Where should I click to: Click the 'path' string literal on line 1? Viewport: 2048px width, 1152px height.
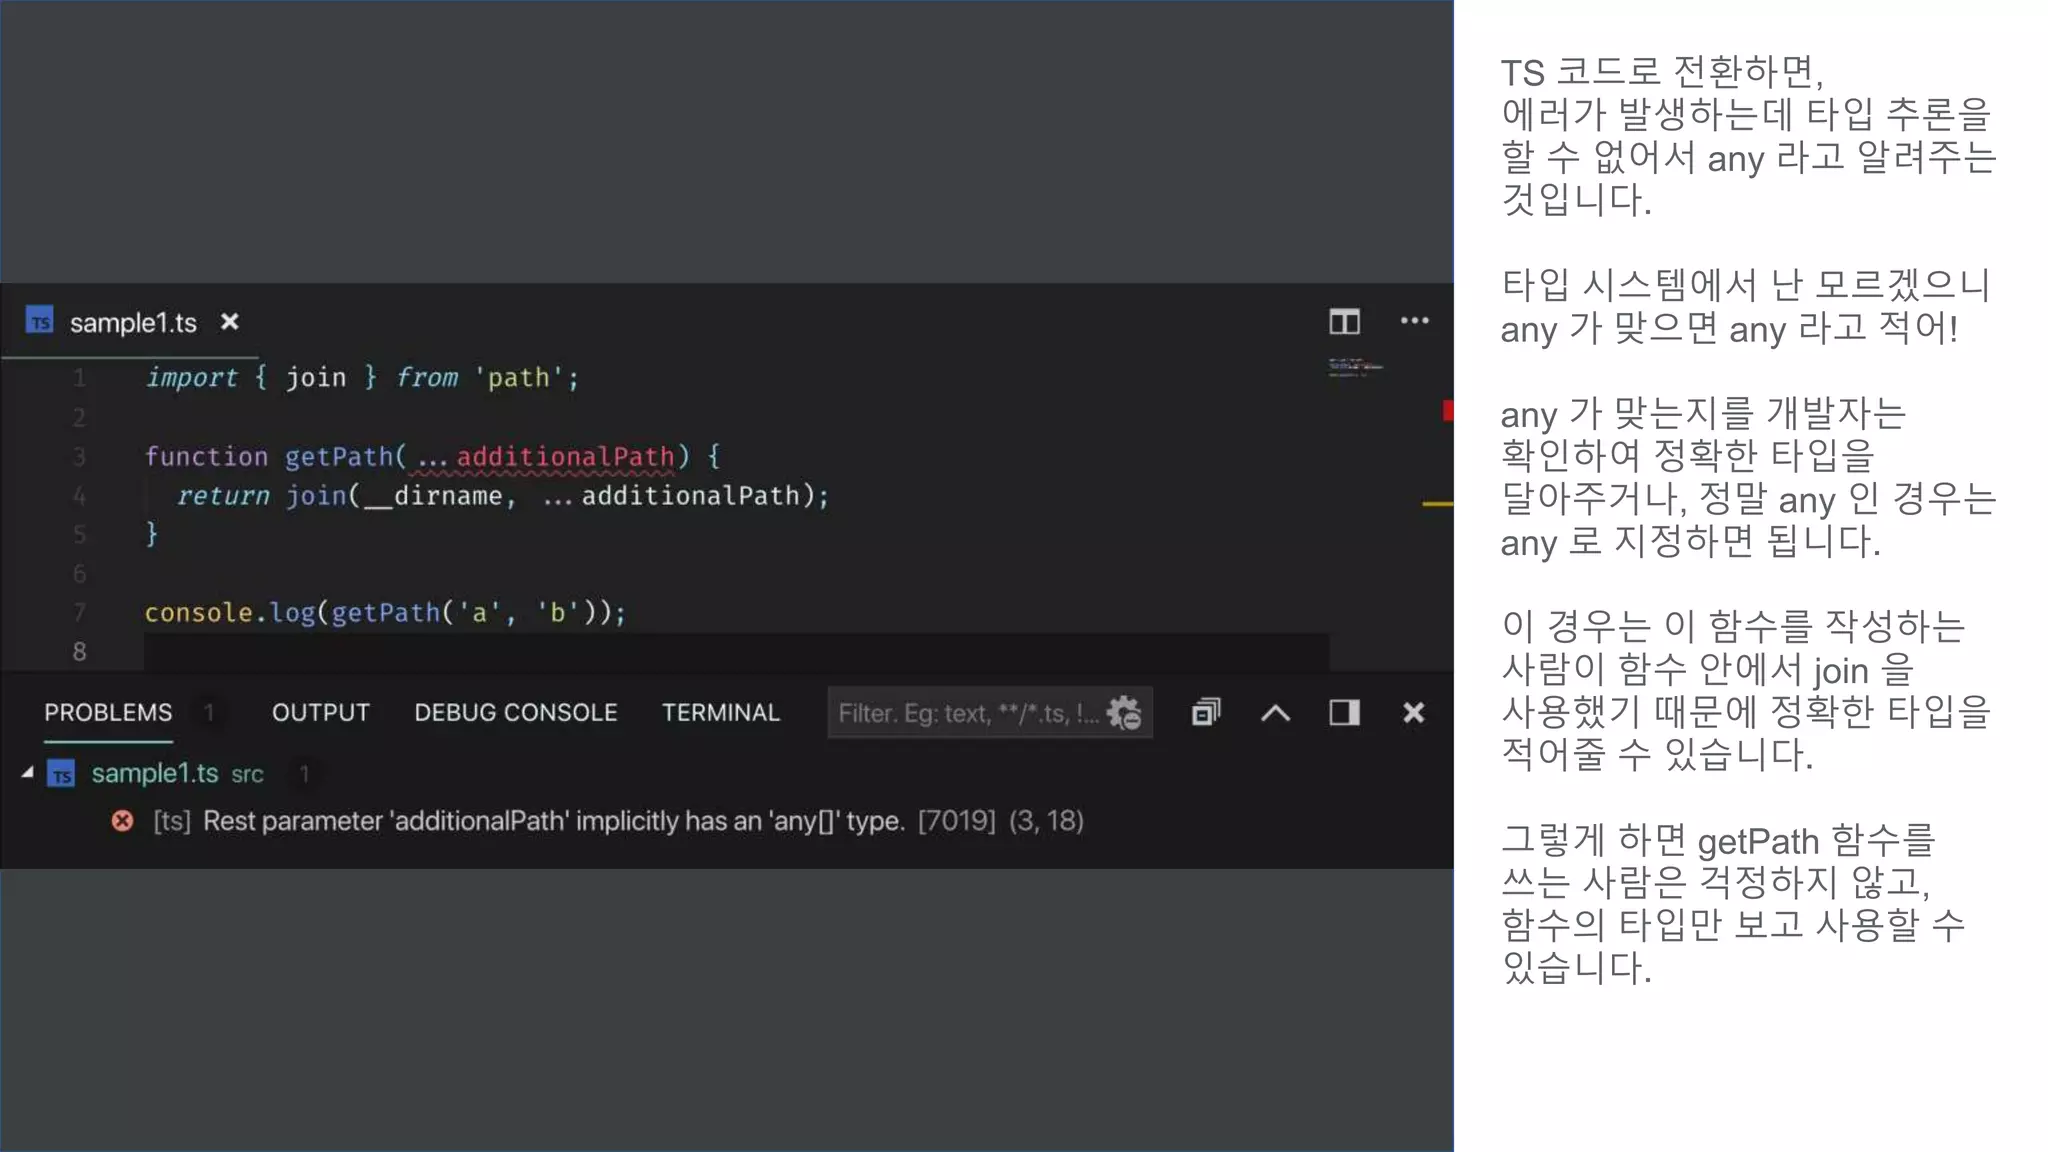pyautogui.click(x=518, y=378)
